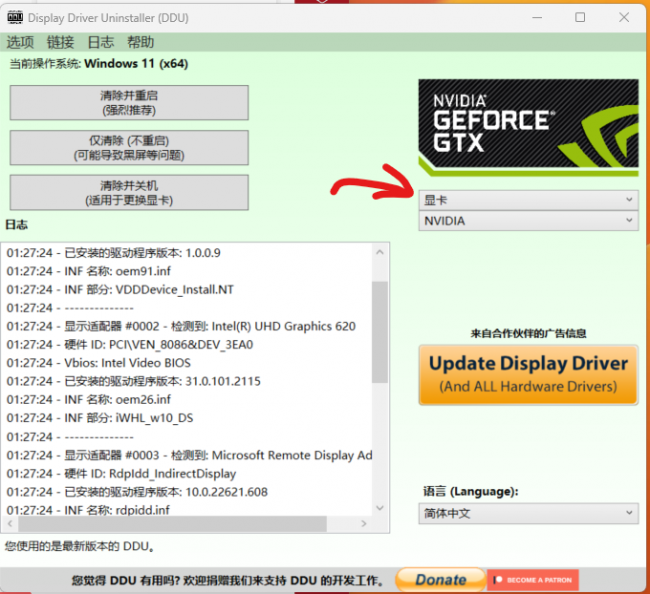Click Update Display Driver ad button
The height and width of the screenshot is (594, 650).
(x=528, y=375)
